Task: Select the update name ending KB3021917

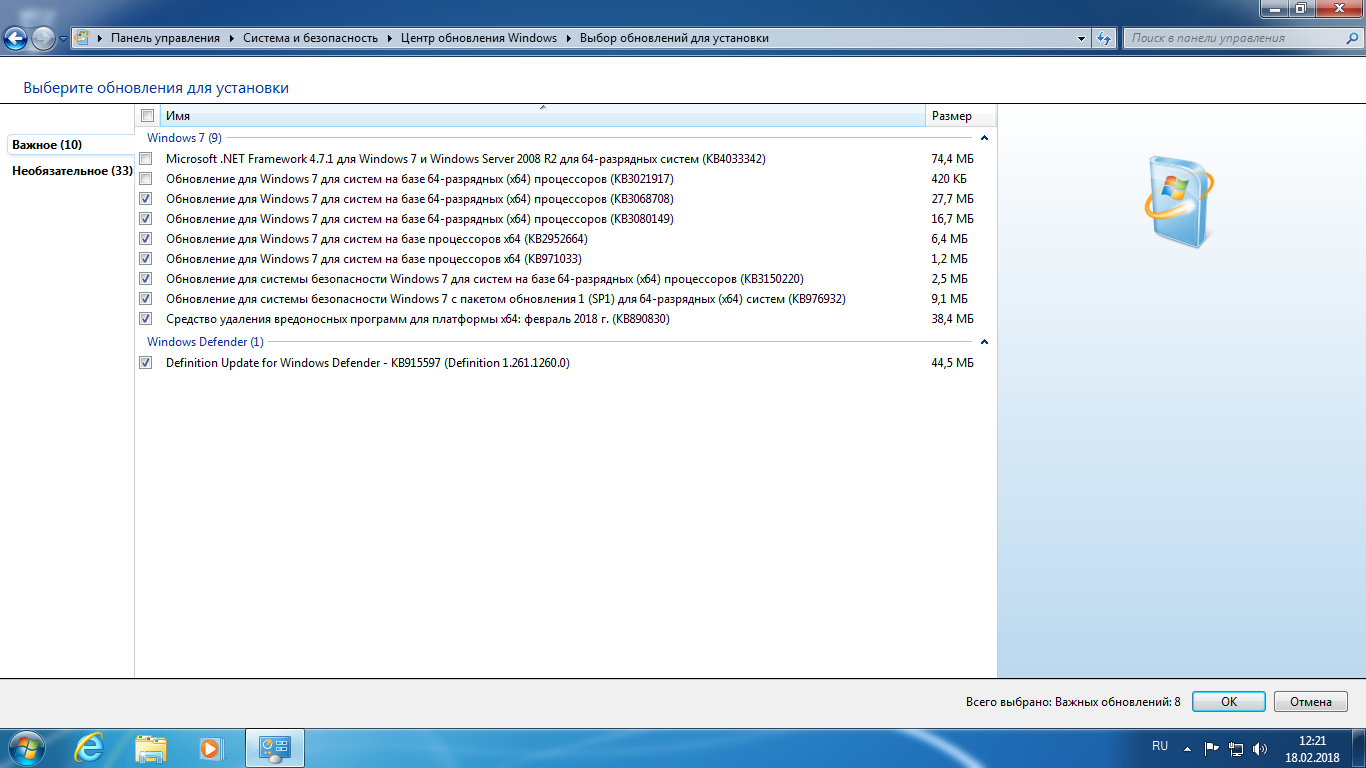Action: (x=420, y=179)
